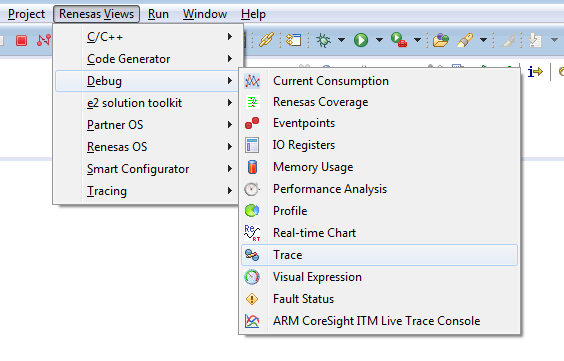The width and height of the screenshot is (564, 361).
Task: Click the IO Registers table icon
Action: point(252,145)
